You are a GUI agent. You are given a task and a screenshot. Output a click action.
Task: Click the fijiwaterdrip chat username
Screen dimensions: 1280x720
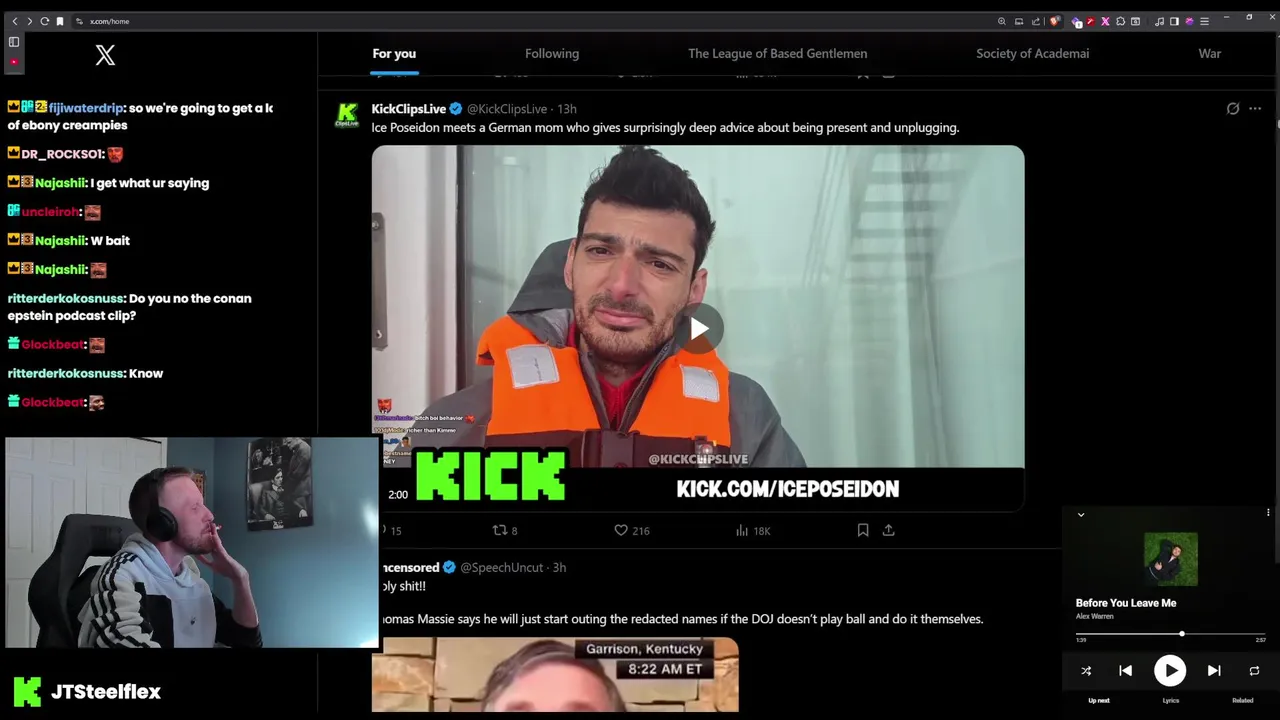pos(86,108)
